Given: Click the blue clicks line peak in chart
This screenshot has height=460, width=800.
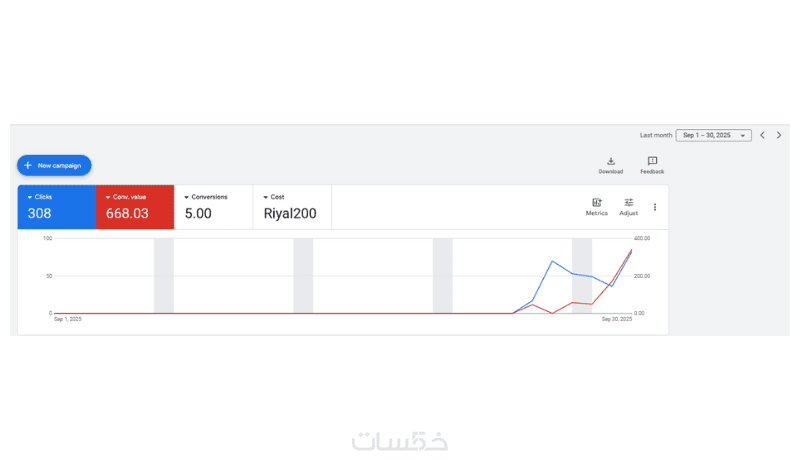Looking at the screenshot, I should coord(553,262).
